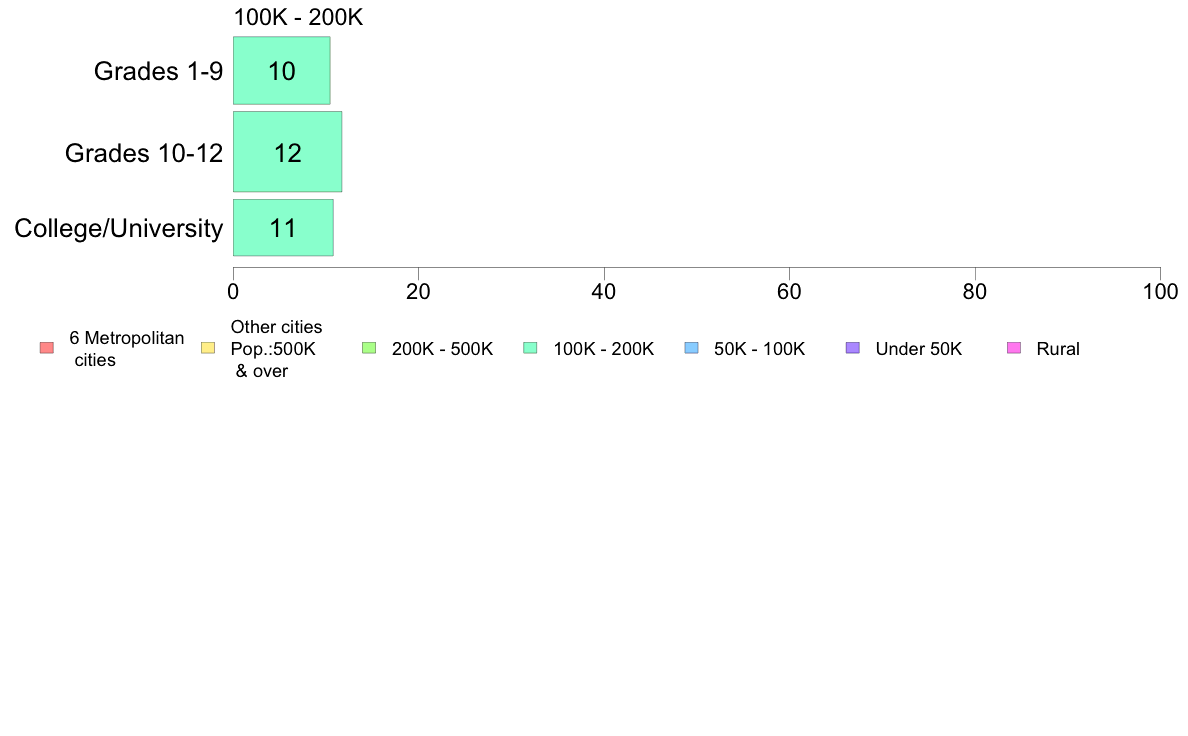Click the red 6 Metropolitan cities legend swatch
The height and width of the screenshot is (736, 1188).
click(x=47, y=348)
